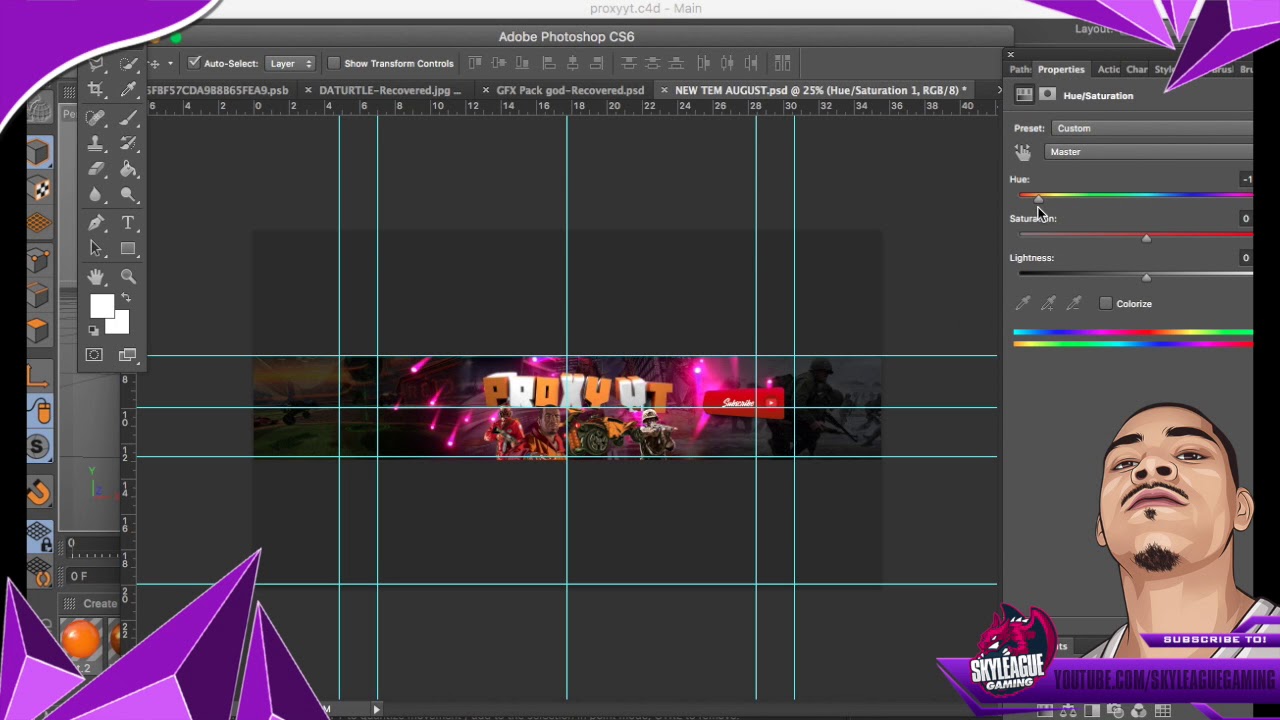Select the Horizontal Type tool
Viewport: 1280px width, 720px height.
tap(128, 223)
